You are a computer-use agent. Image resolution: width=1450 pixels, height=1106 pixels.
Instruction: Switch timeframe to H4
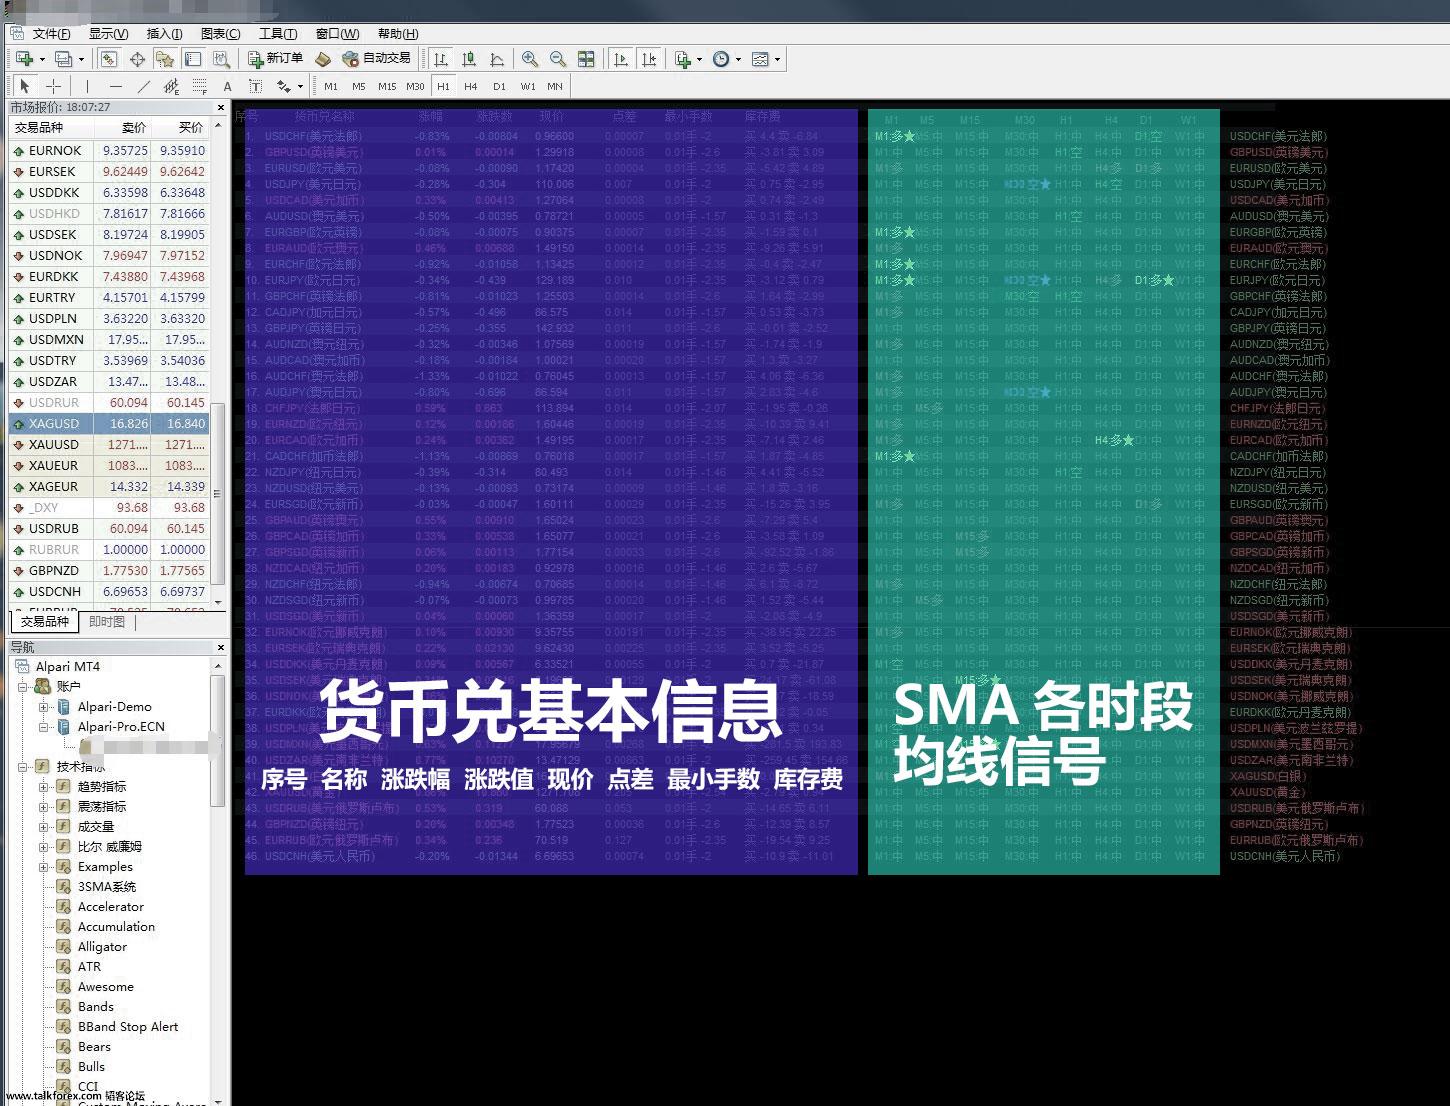471,86
